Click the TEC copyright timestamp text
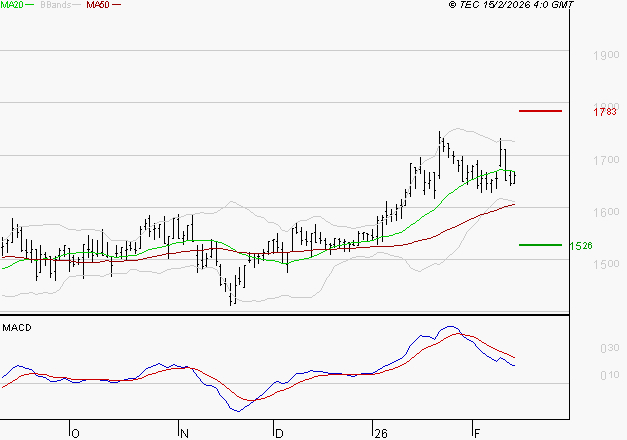Viewport: 627px width, 440px height. point(511,5)
